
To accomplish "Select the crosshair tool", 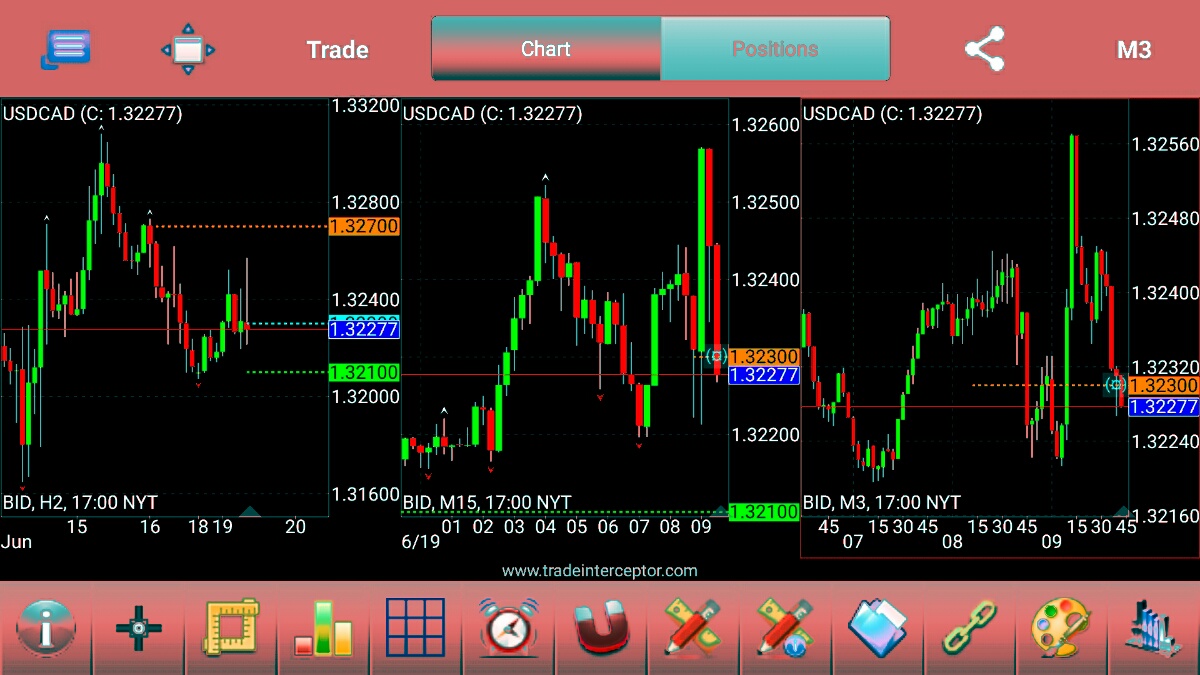I will click(138, 628).
